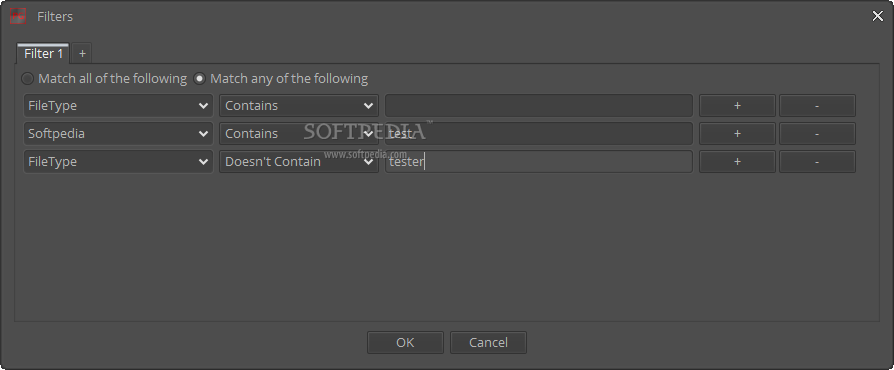This screenshot has width=894, height=370.
Task: Add a condition after the Doesn't Contain row
Action: [737, 161]
